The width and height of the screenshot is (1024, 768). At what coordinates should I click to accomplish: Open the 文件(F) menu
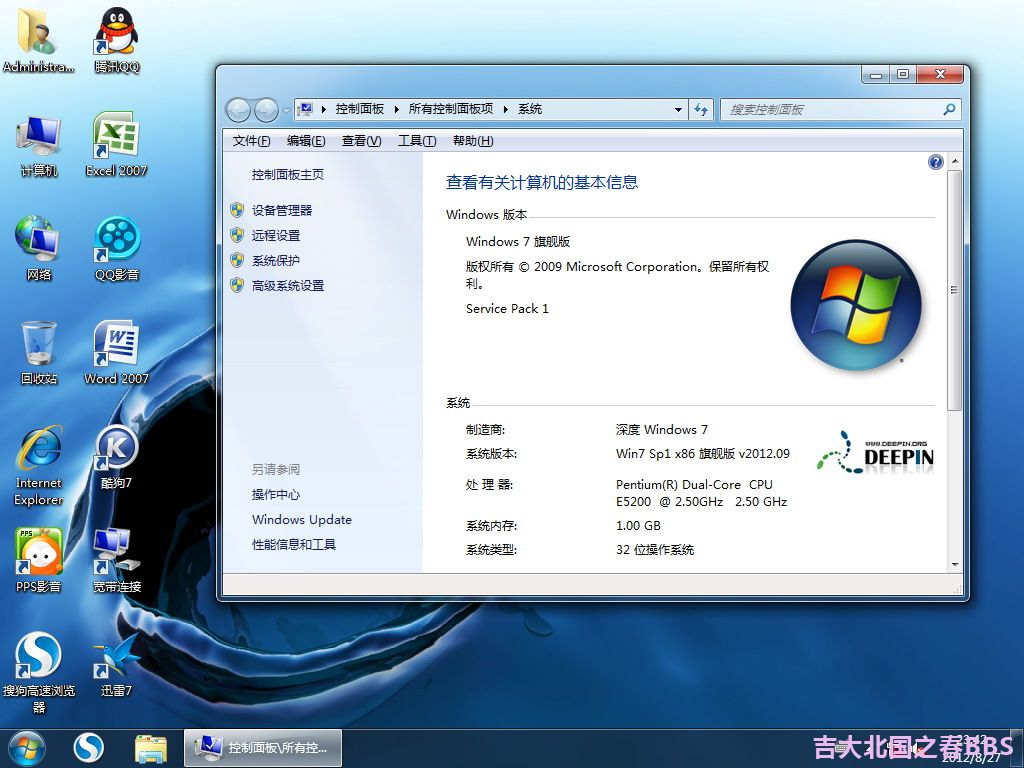click(251, 140)
